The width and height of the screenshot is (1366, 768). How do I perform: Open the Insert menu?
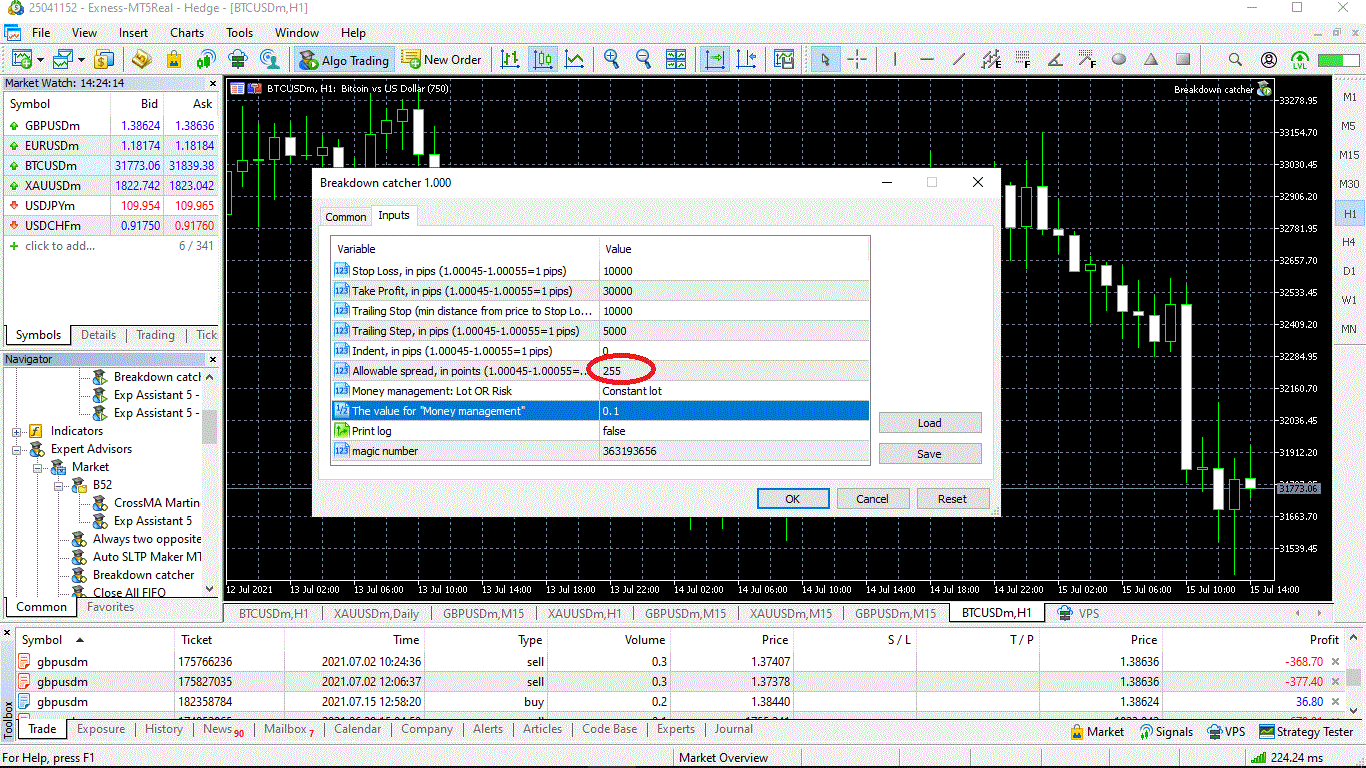(x=133, y=33)
